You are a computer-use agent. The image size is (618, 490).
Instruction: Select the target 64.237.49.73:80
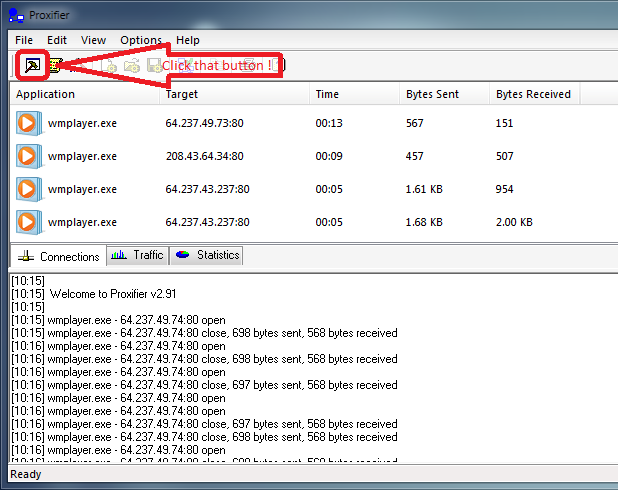[x=204, y=123]
